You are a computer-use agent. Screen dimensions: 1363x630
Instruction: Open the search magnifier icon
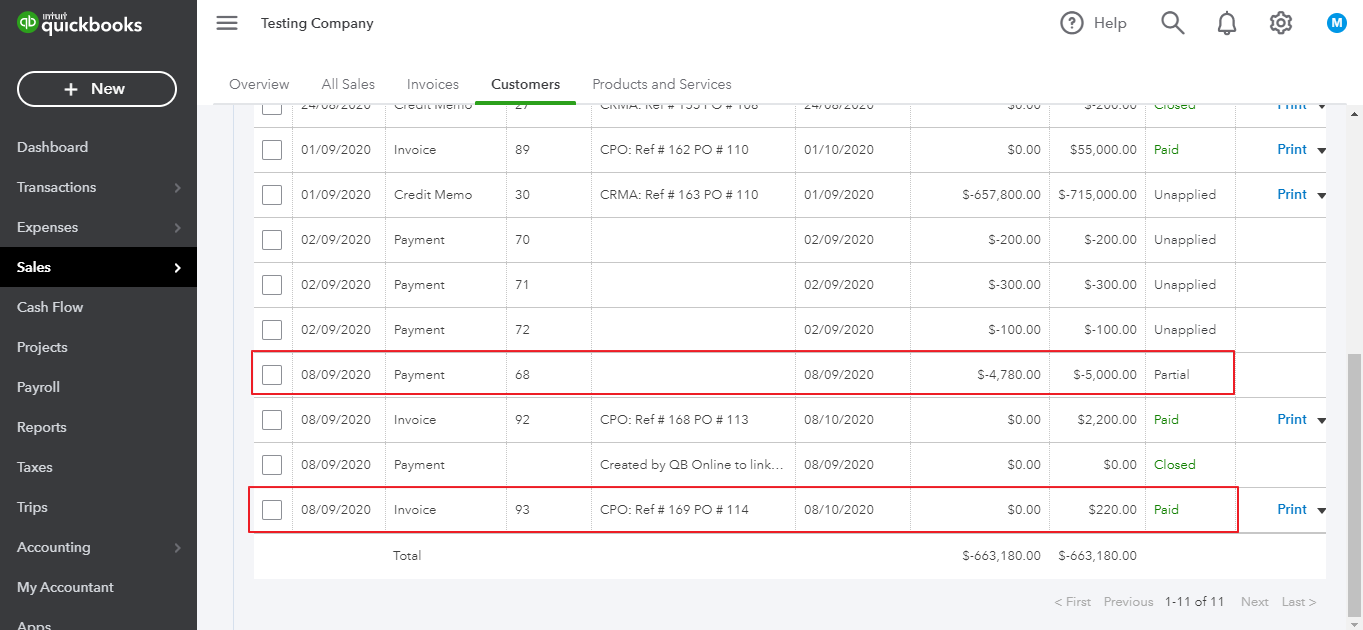[1172, 23]
